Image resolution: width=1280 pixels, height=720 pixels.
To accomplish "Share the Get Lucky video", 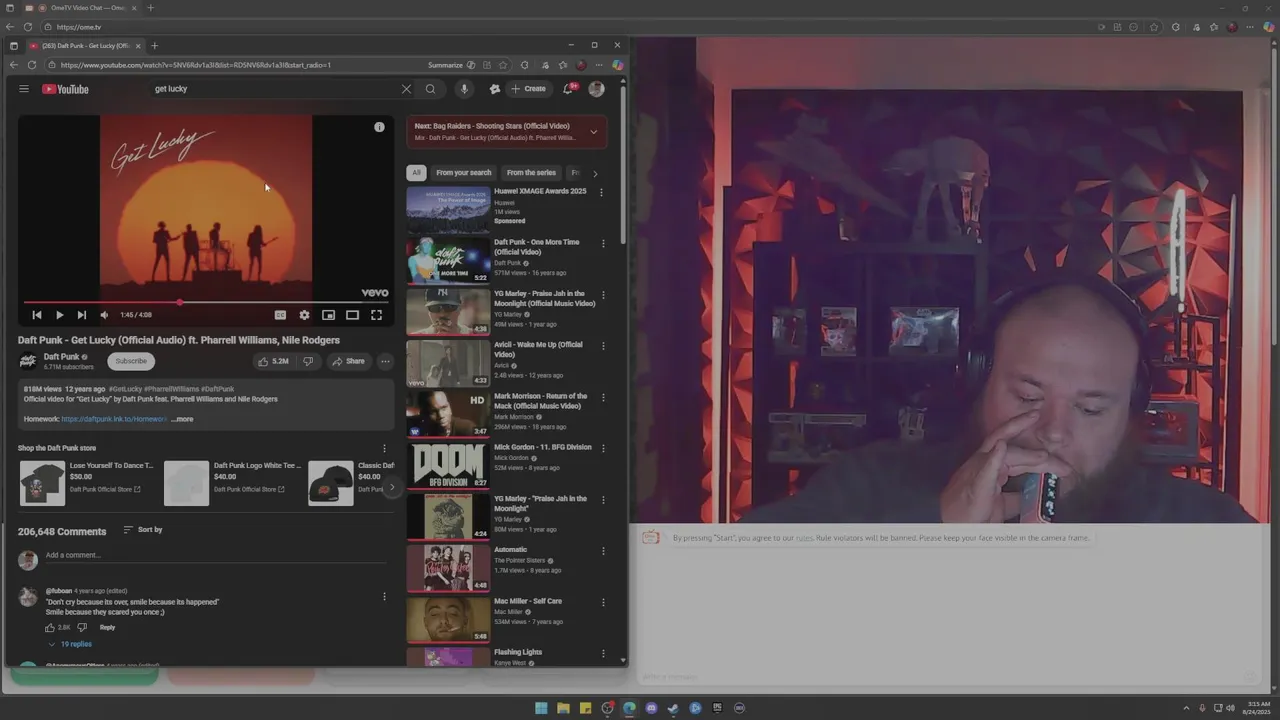I will pyautogui.click(x=348, y=361).
